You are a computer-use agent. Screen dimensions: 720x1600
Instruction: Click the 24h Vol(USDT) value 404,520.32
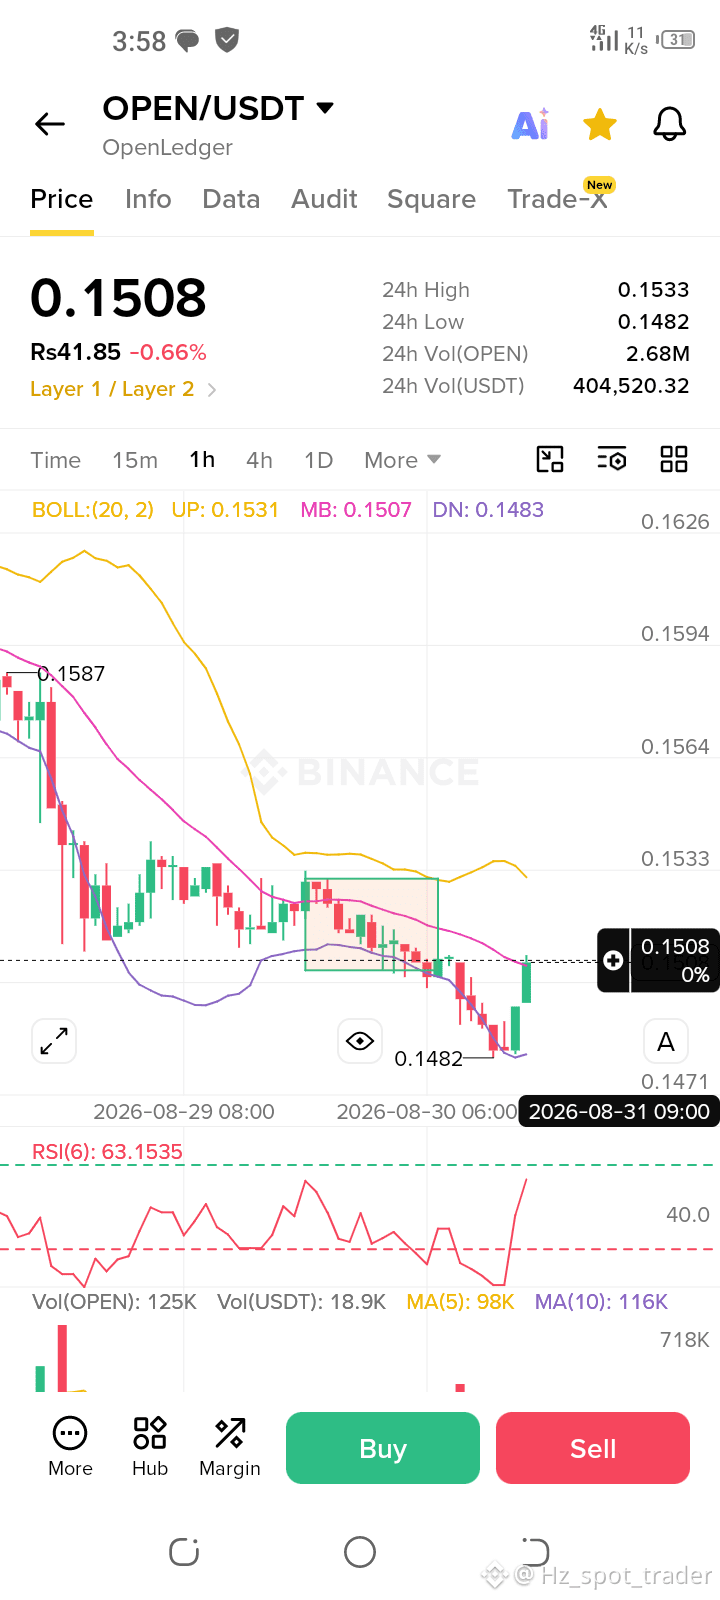[631, 386]
